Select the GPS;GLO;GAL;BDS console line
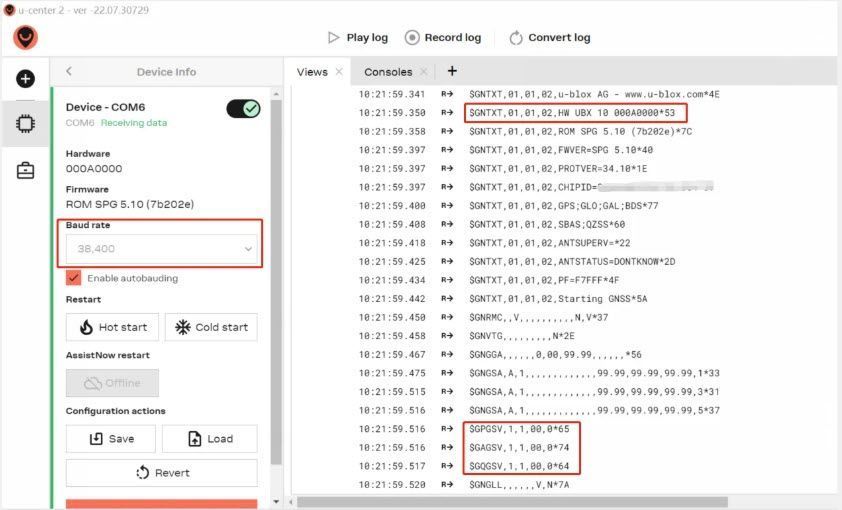 [563, 206]
